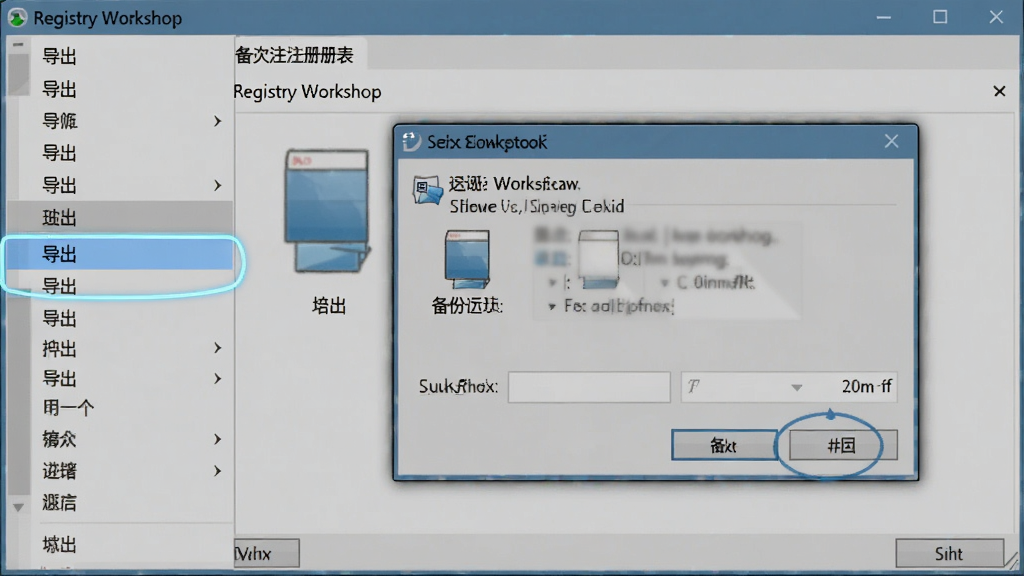Click the menu scrollbar top button
Image resolution: width=1024 pixels, height=576 pixels.
[18, 44]
